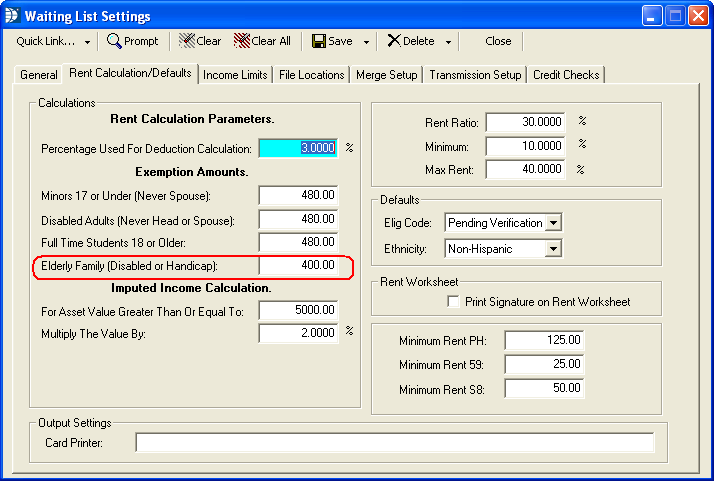Select the Rent Calculation/Defaults tab
Image resolution: width=714 pixels, height=481 pixels.
click(x=130, y=73)
